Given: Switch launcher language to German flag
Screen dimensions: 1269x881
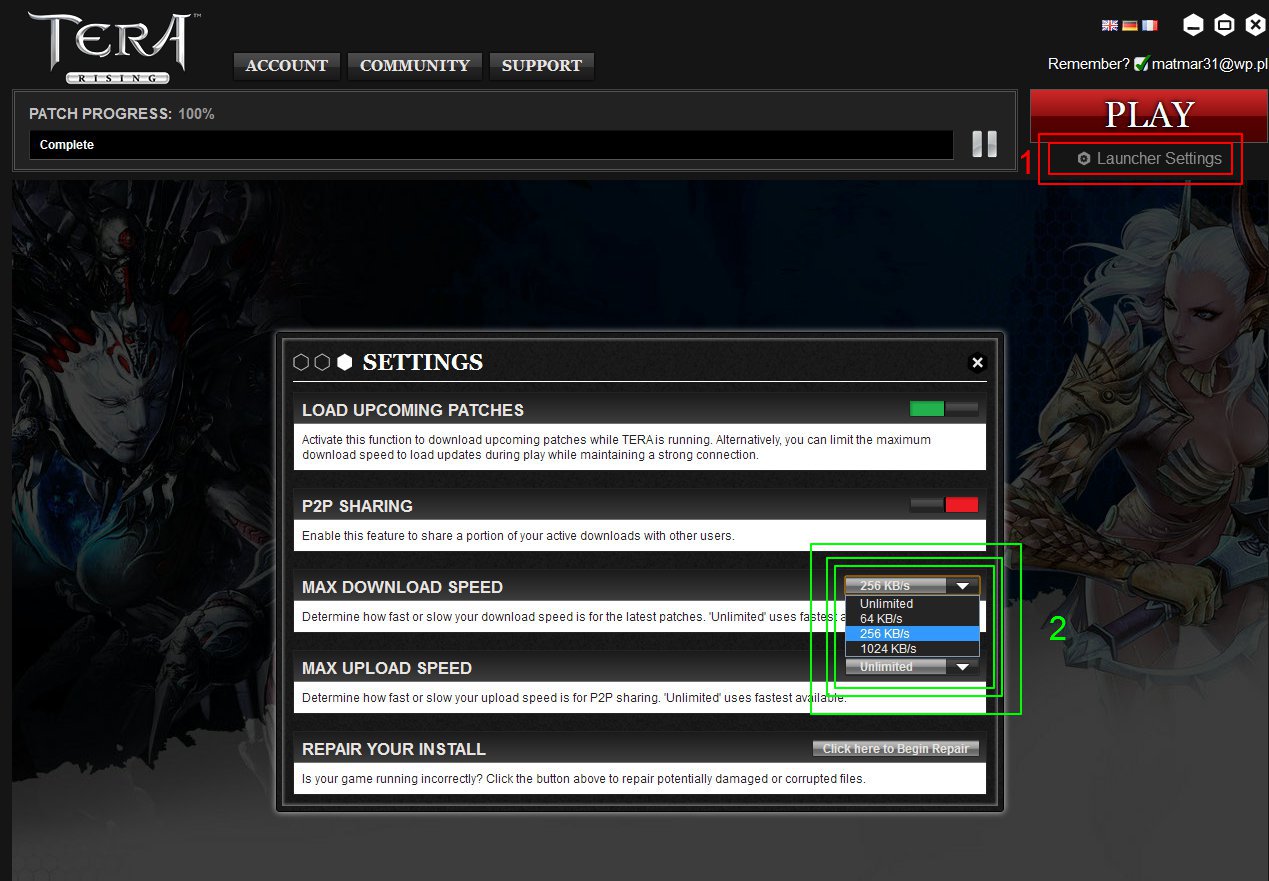Looking at the screenshot, I should (1130, 25).
